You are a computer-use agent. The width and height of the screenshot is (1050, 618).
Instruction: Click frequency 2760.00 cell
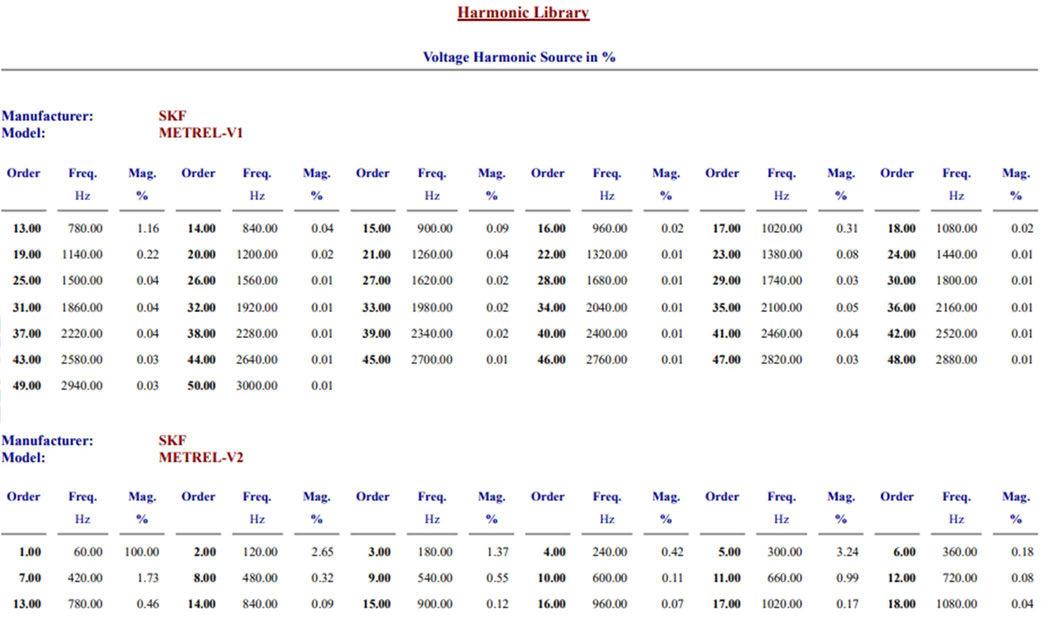click(607, 360)
